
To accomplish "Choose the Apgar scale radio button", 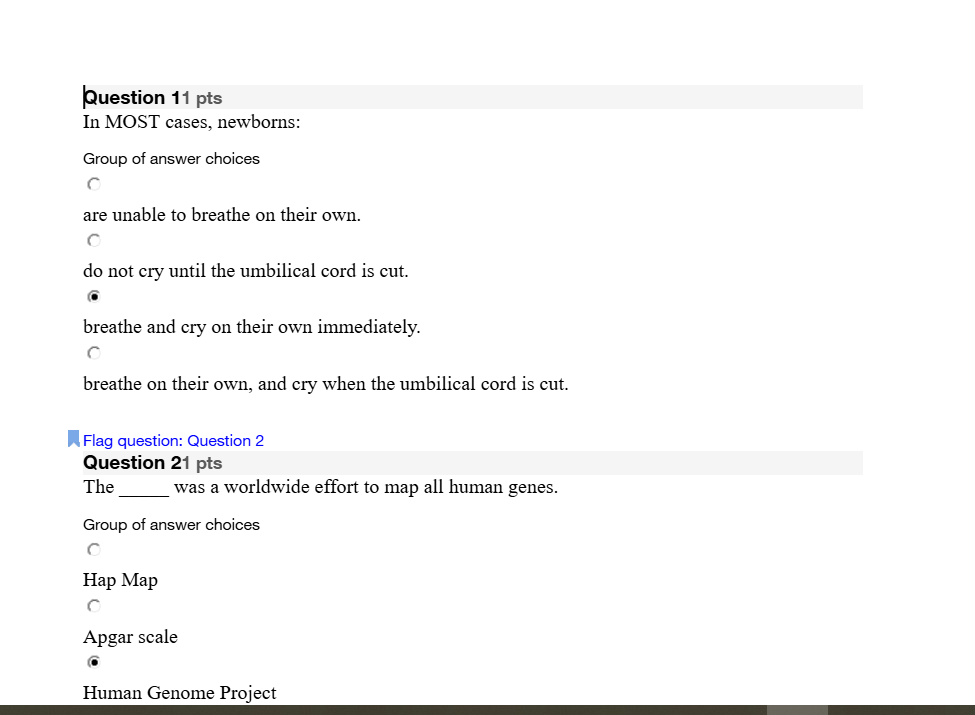I will (94, 606).
